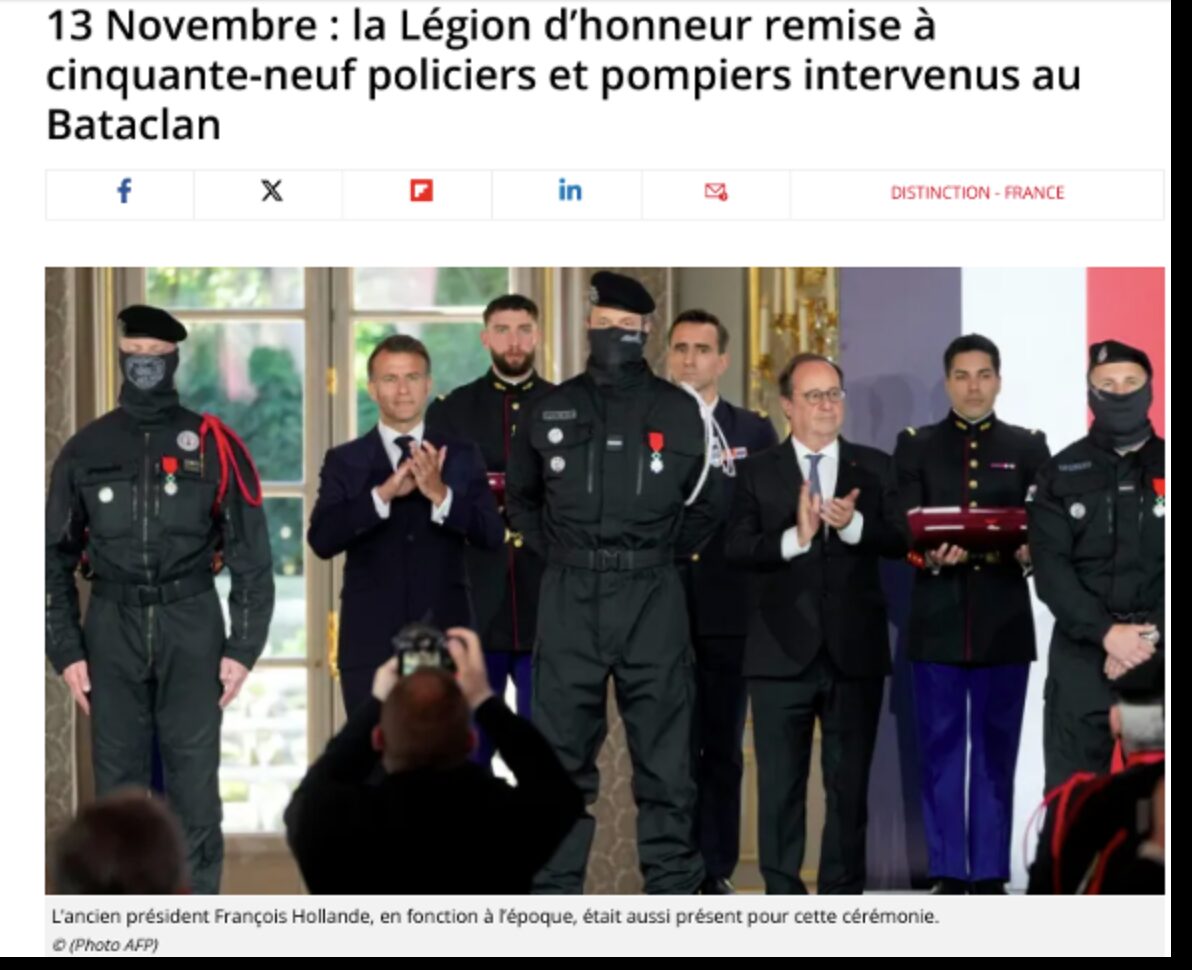The height and width of the screenshot is (970, 1192).
Task: Click the red shoulder cord on left officer
Action: [x=232, y=462]
